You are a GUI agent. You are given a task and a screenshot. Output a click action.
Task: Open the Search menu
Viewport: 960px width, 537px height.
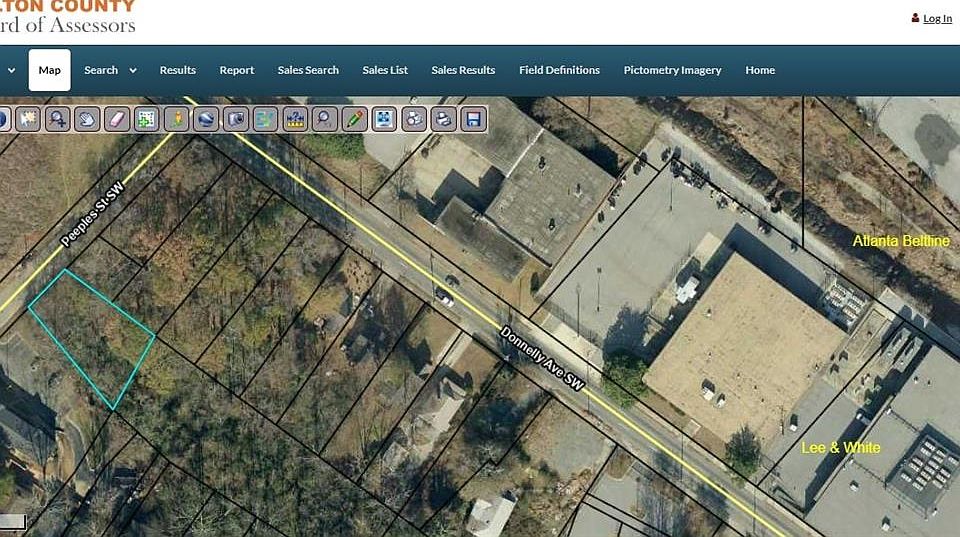101,70
